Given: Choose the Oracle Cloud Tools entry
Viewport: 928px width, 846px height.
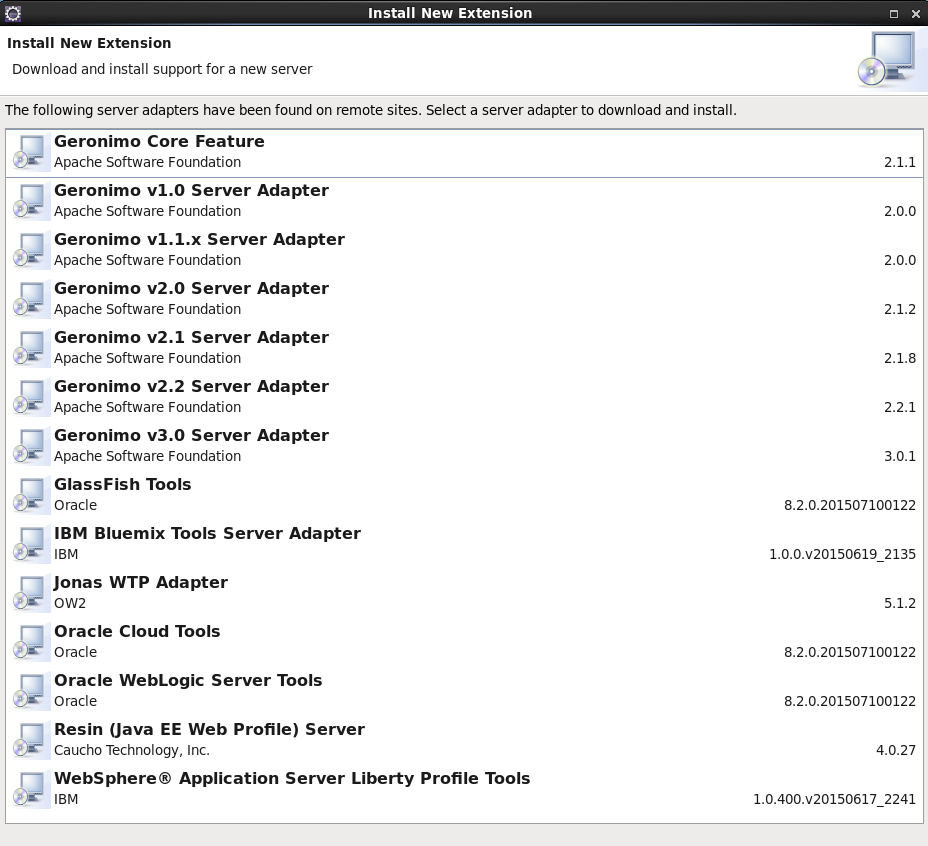Looking at the screenshot, I should point(464,643).
